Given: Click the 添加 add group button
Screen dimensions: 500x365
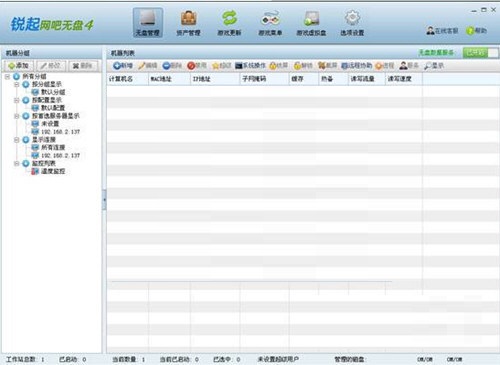Looking at the screenshot, I should point(19,66).
